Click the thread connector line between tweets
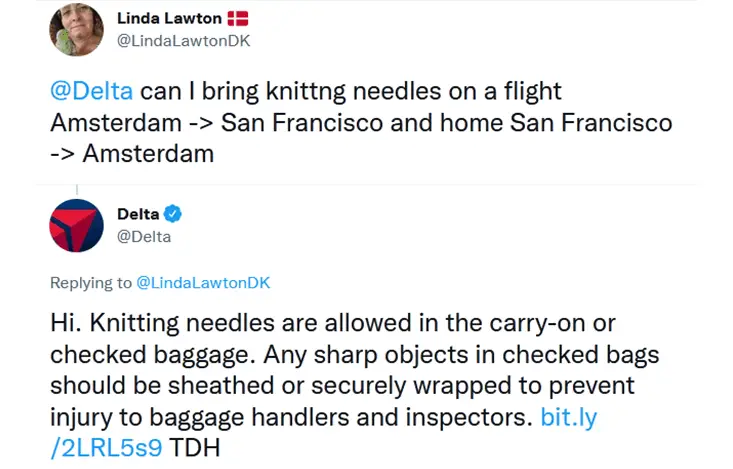The height and width of the screenshot is (469, 733). tap(77, 190)
